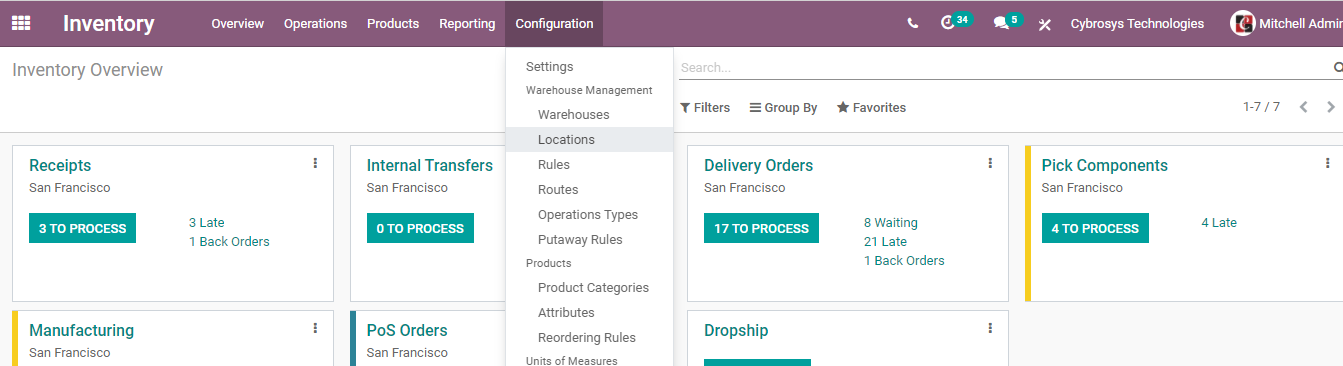The width and height of the screenshot is (1343, 366).
Task: Open the Pick Components card title
Action: coord(1105,166)
